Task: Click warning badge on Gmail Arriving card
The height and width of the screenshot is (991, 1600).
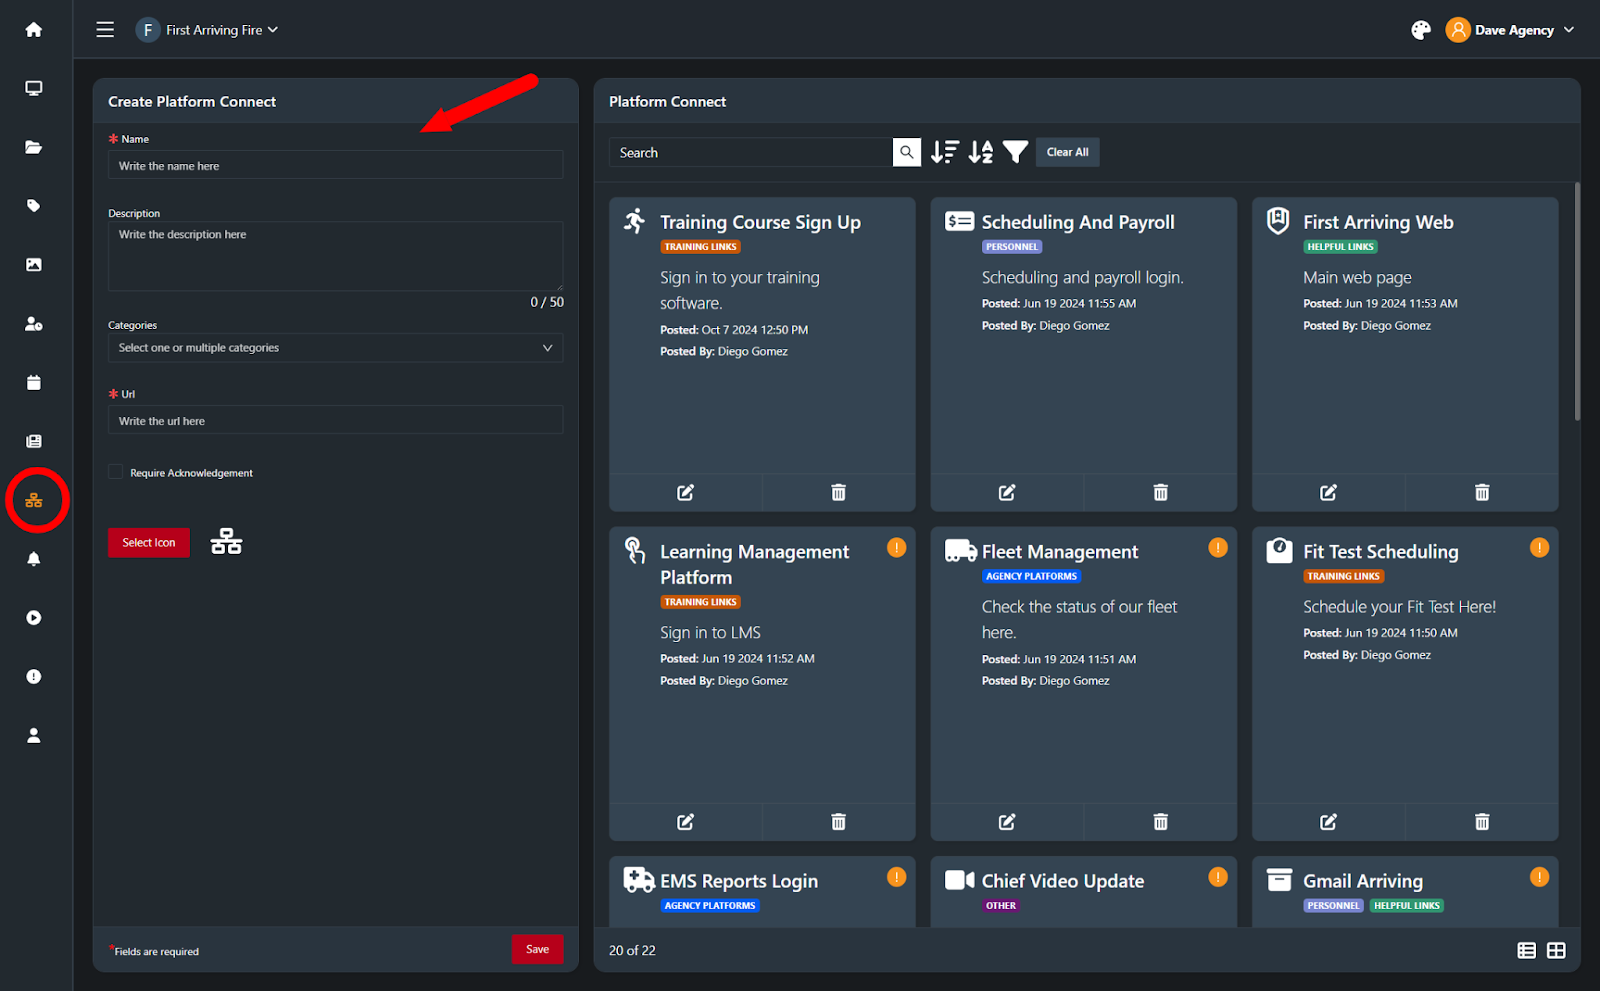Action: (1539, 877)
